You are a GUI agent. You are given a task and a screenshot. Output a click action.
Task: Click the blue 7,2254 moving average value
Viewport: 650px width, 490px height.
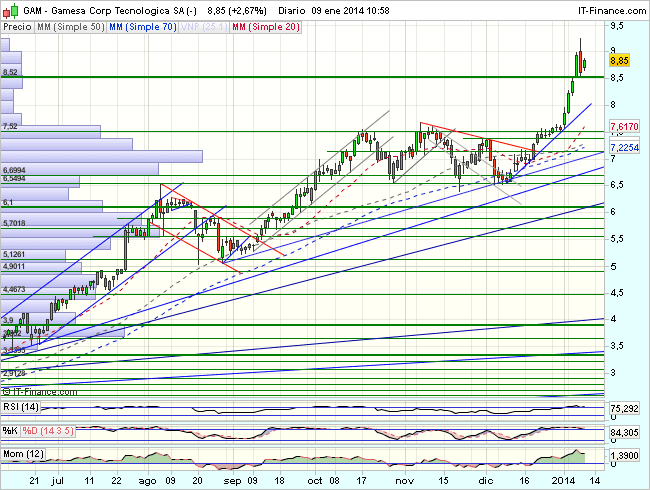tap(624, 147)
